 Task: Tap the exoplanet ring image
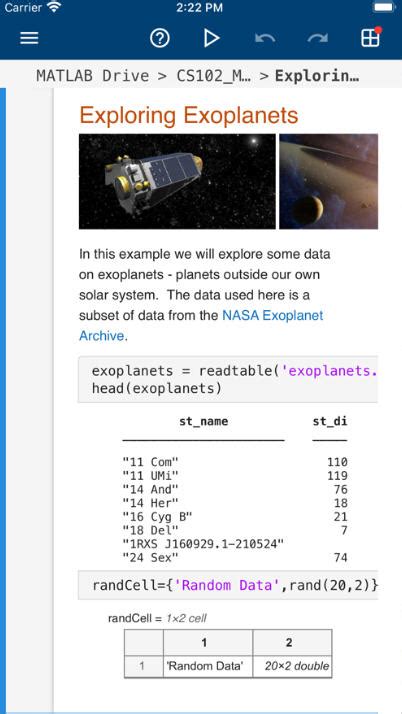[328, 181]
